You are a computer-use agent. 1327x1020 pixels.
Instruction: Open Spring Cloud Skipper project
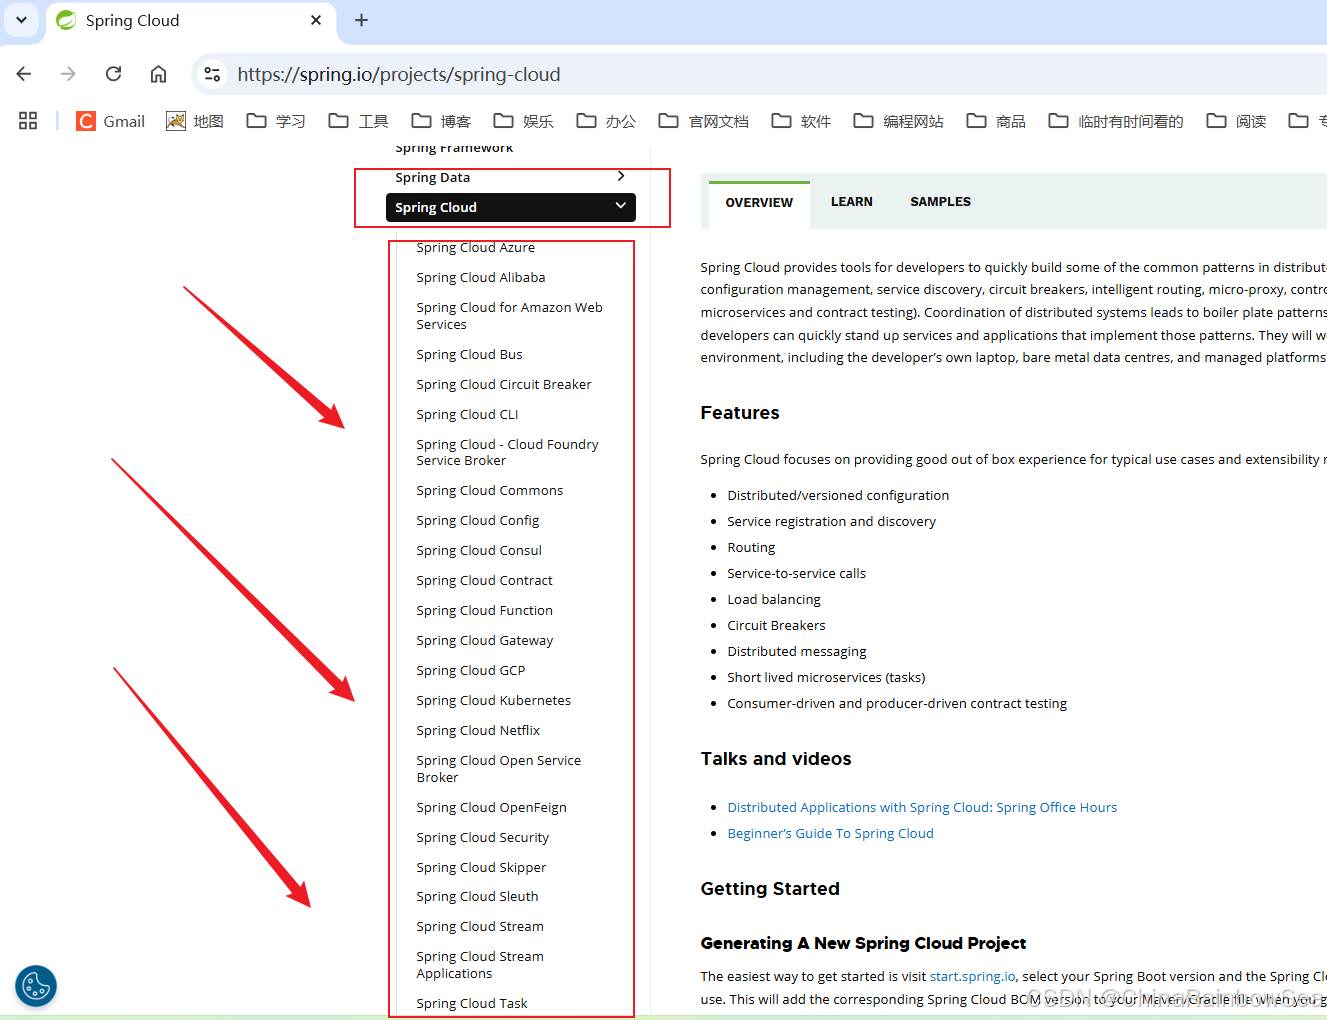click(482, 867)
